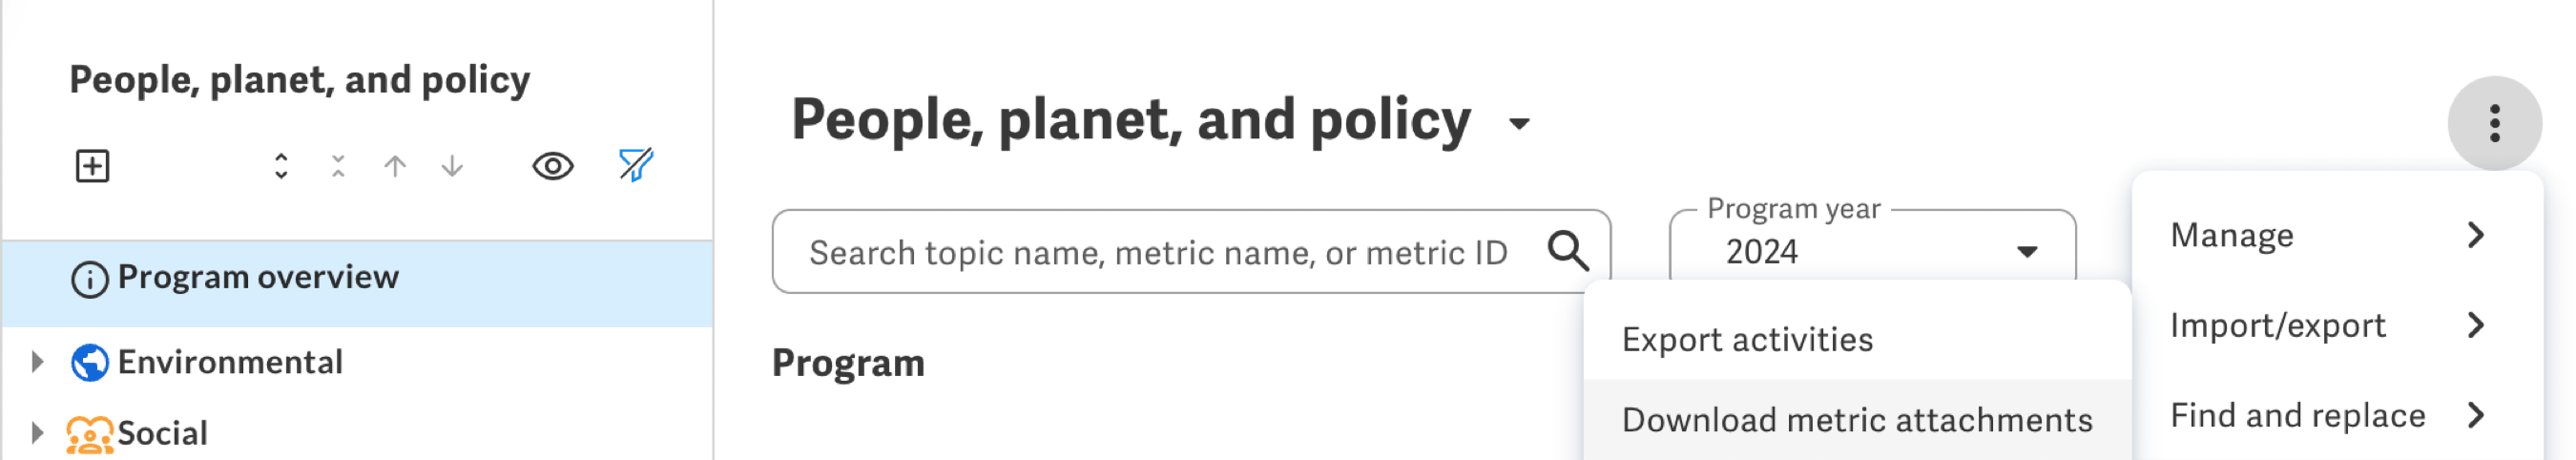Image resolution: width=2576 pixels, height=460 pixels.
Task: Clear filter funnel icon
Action: tap(636, 165)
